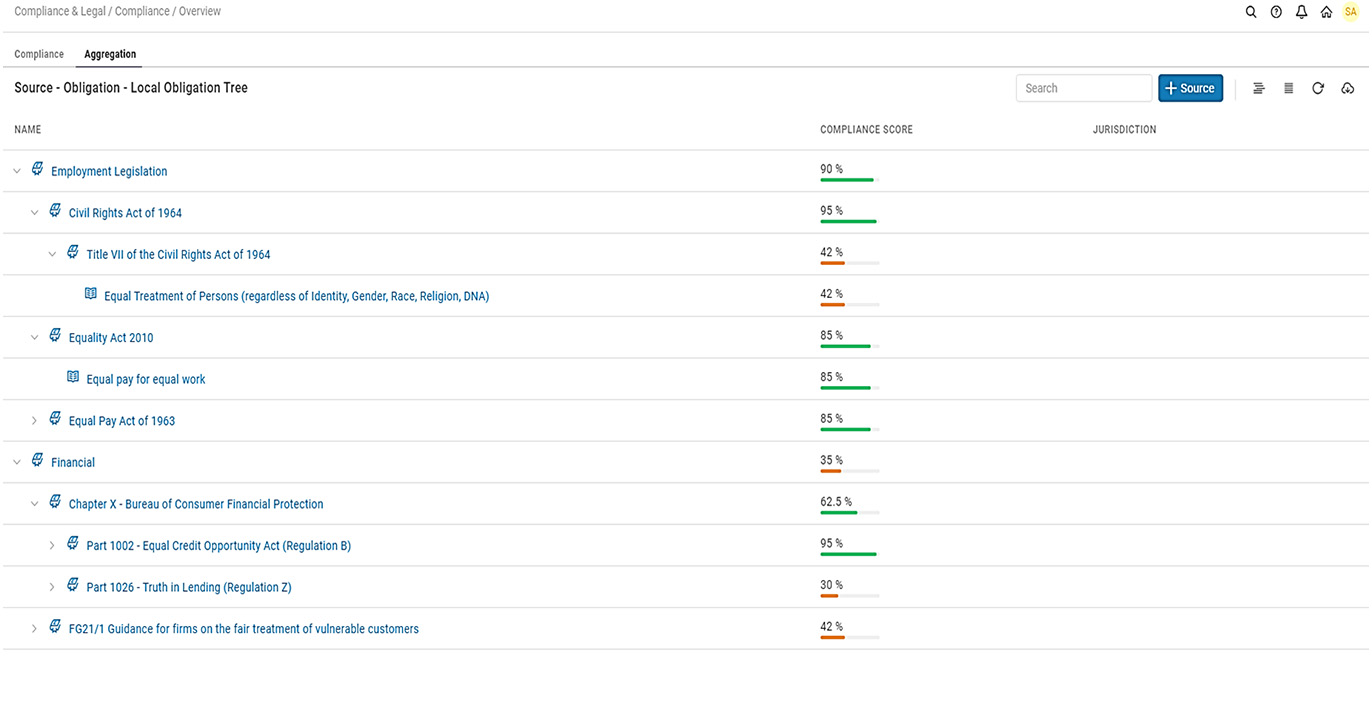Screen dimensions: 1372x709
Task: Sort by the JURISDICTION column header
Action: pyautogui.click(x=1124, y=130)
